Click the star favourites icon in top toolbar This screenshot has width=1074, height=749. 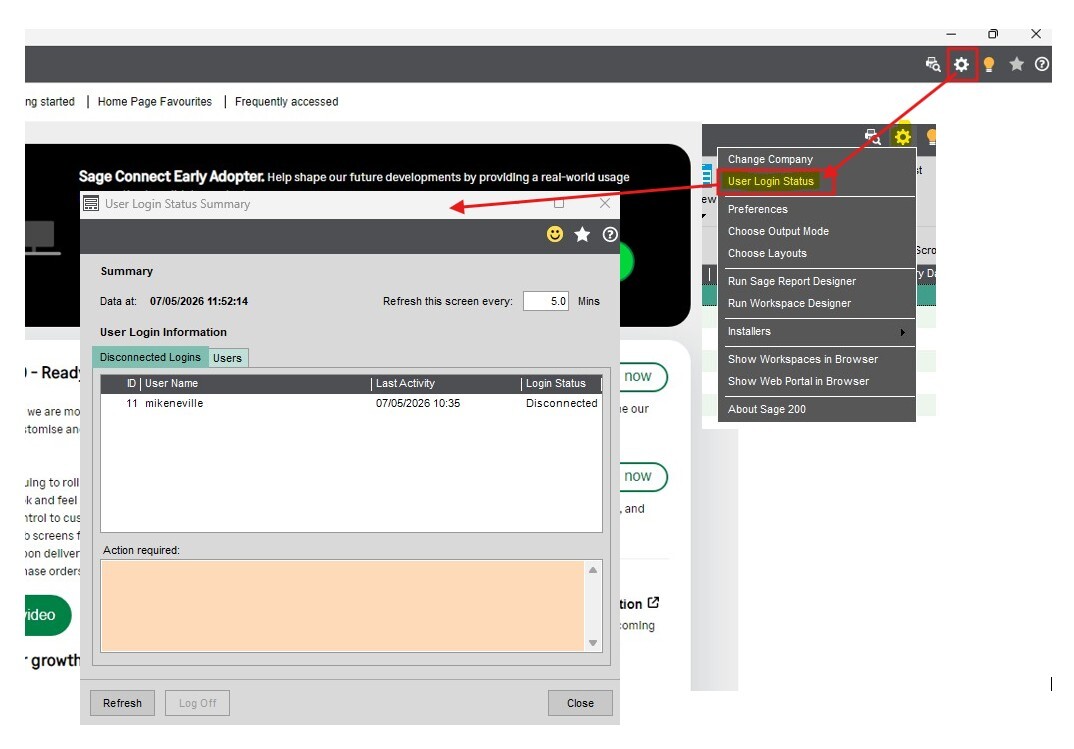pyautogui.click(x=1016, y=64)
